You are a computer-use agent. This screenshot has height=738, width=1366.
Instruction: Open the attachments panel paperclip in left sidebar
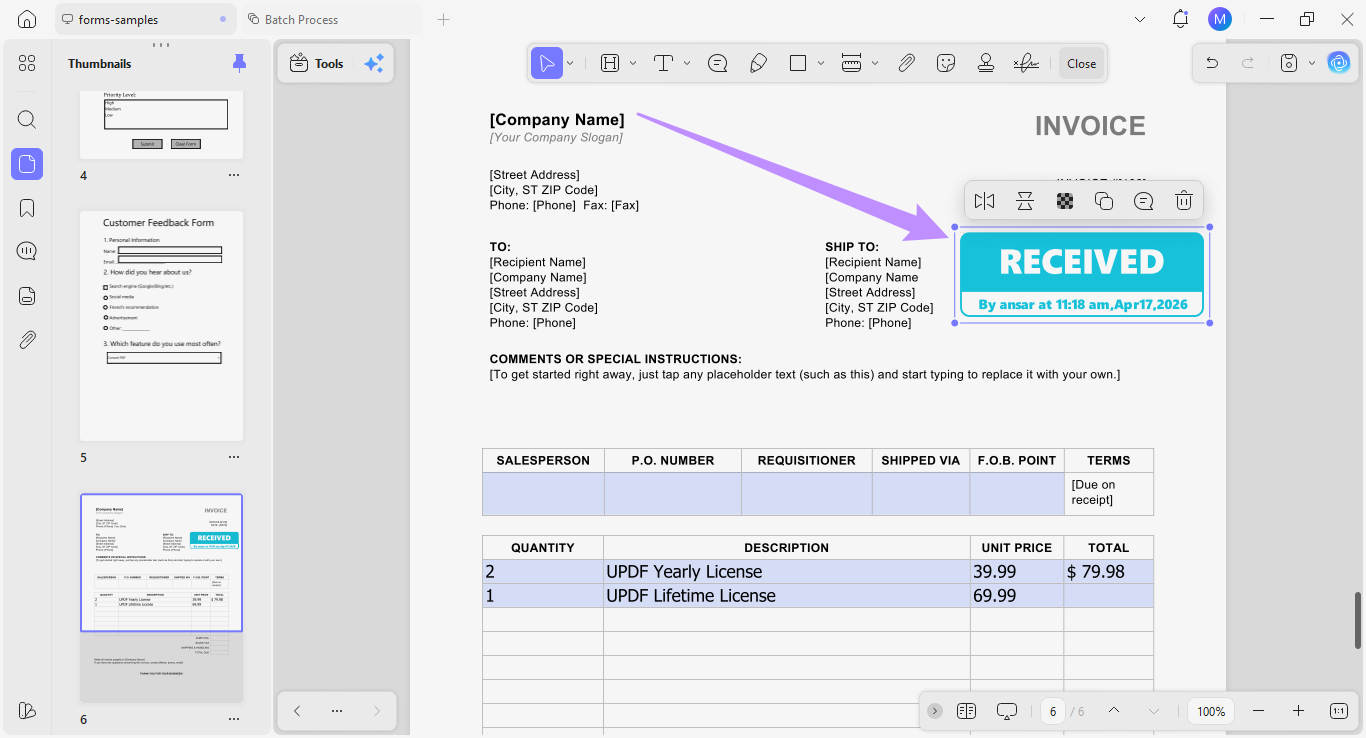pos(27,340)
